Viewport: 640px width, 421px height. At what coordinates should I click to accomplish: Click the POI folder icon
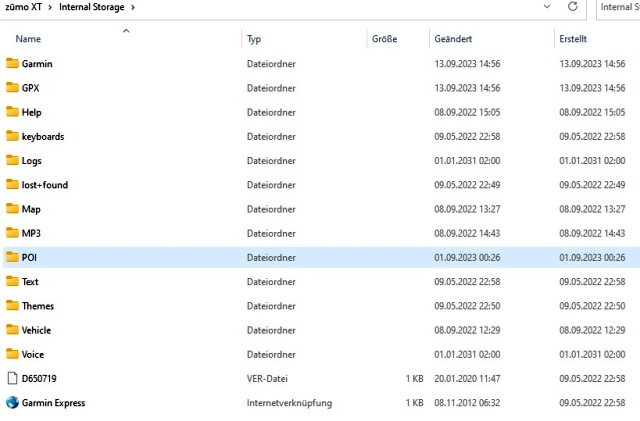click(x=12, y=257)
